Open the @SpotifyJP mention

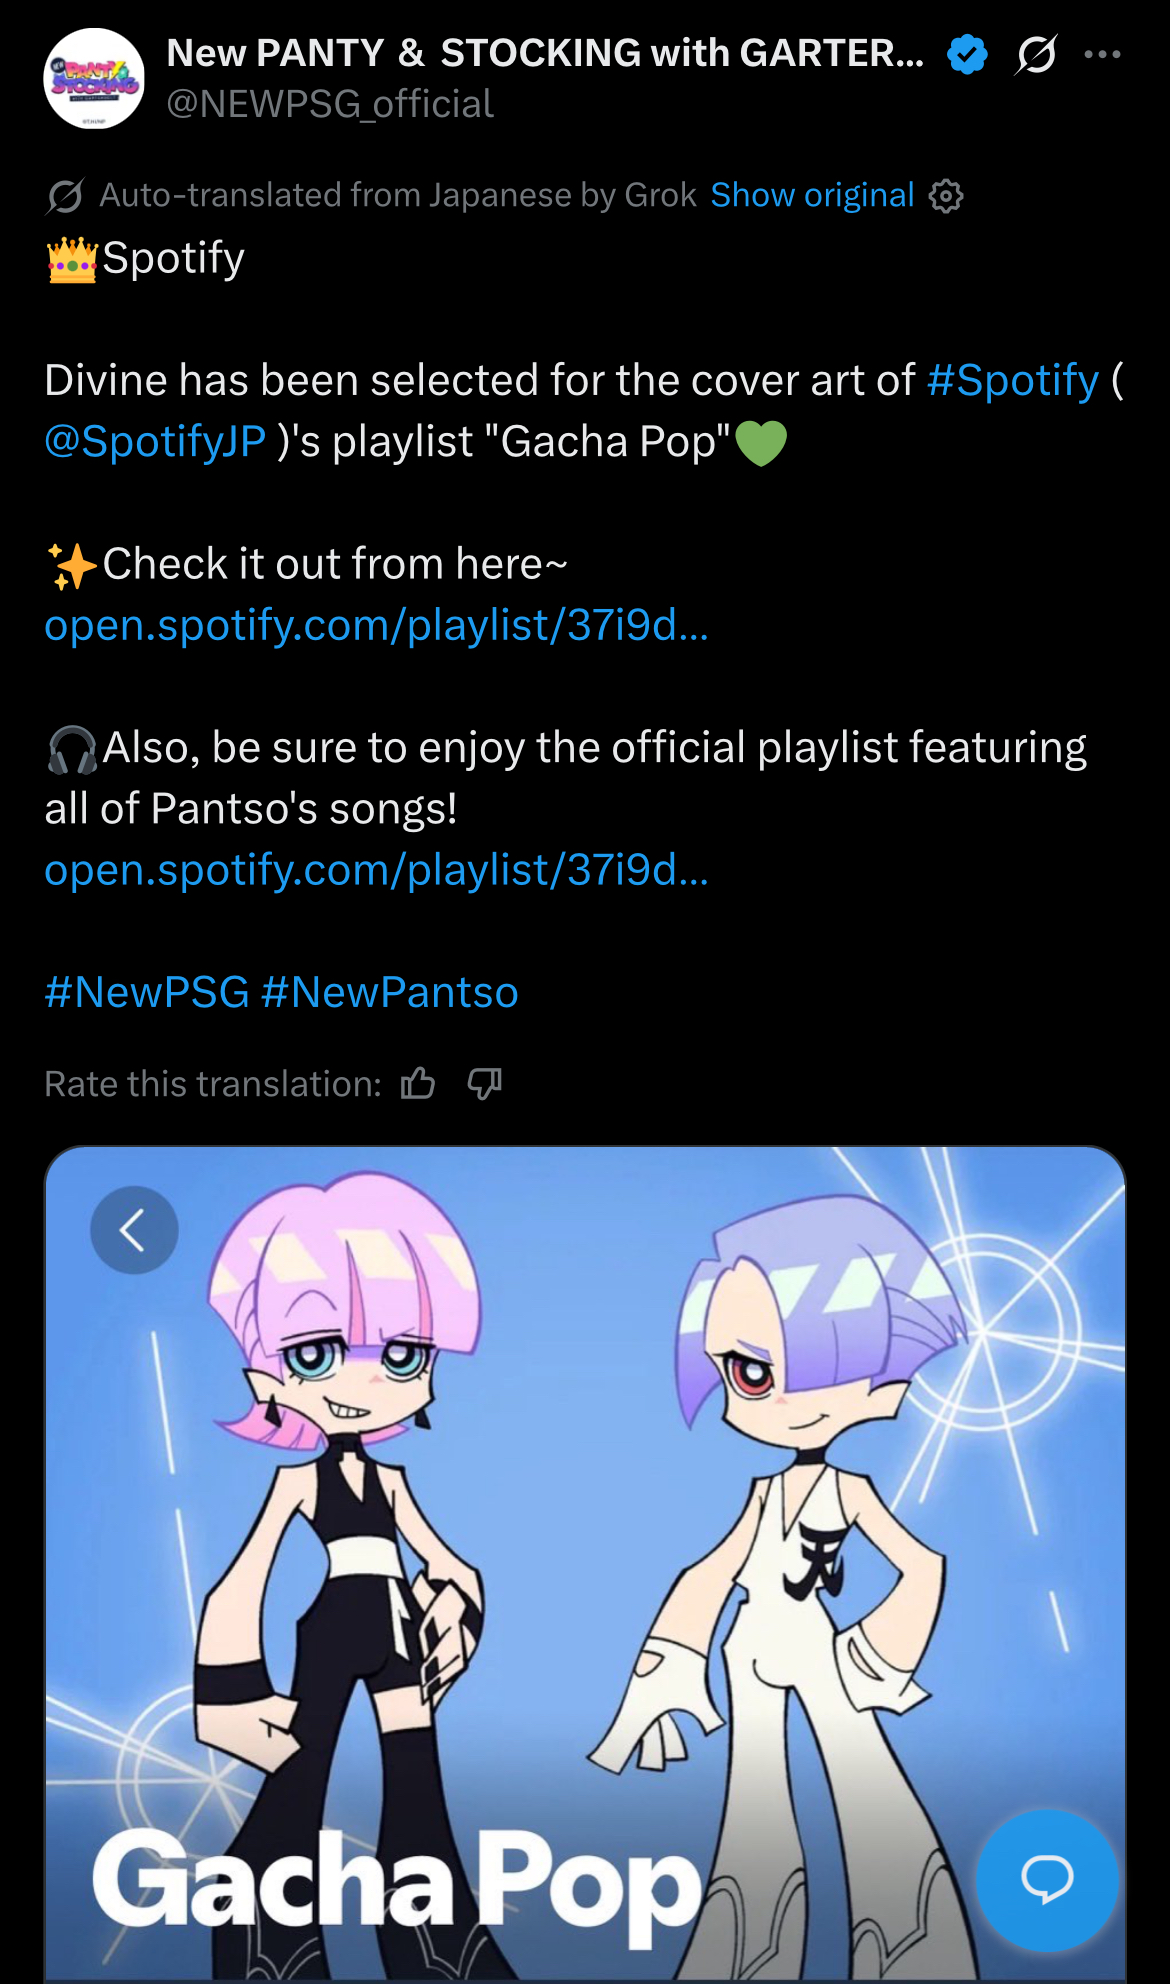(x=155, y=442)
